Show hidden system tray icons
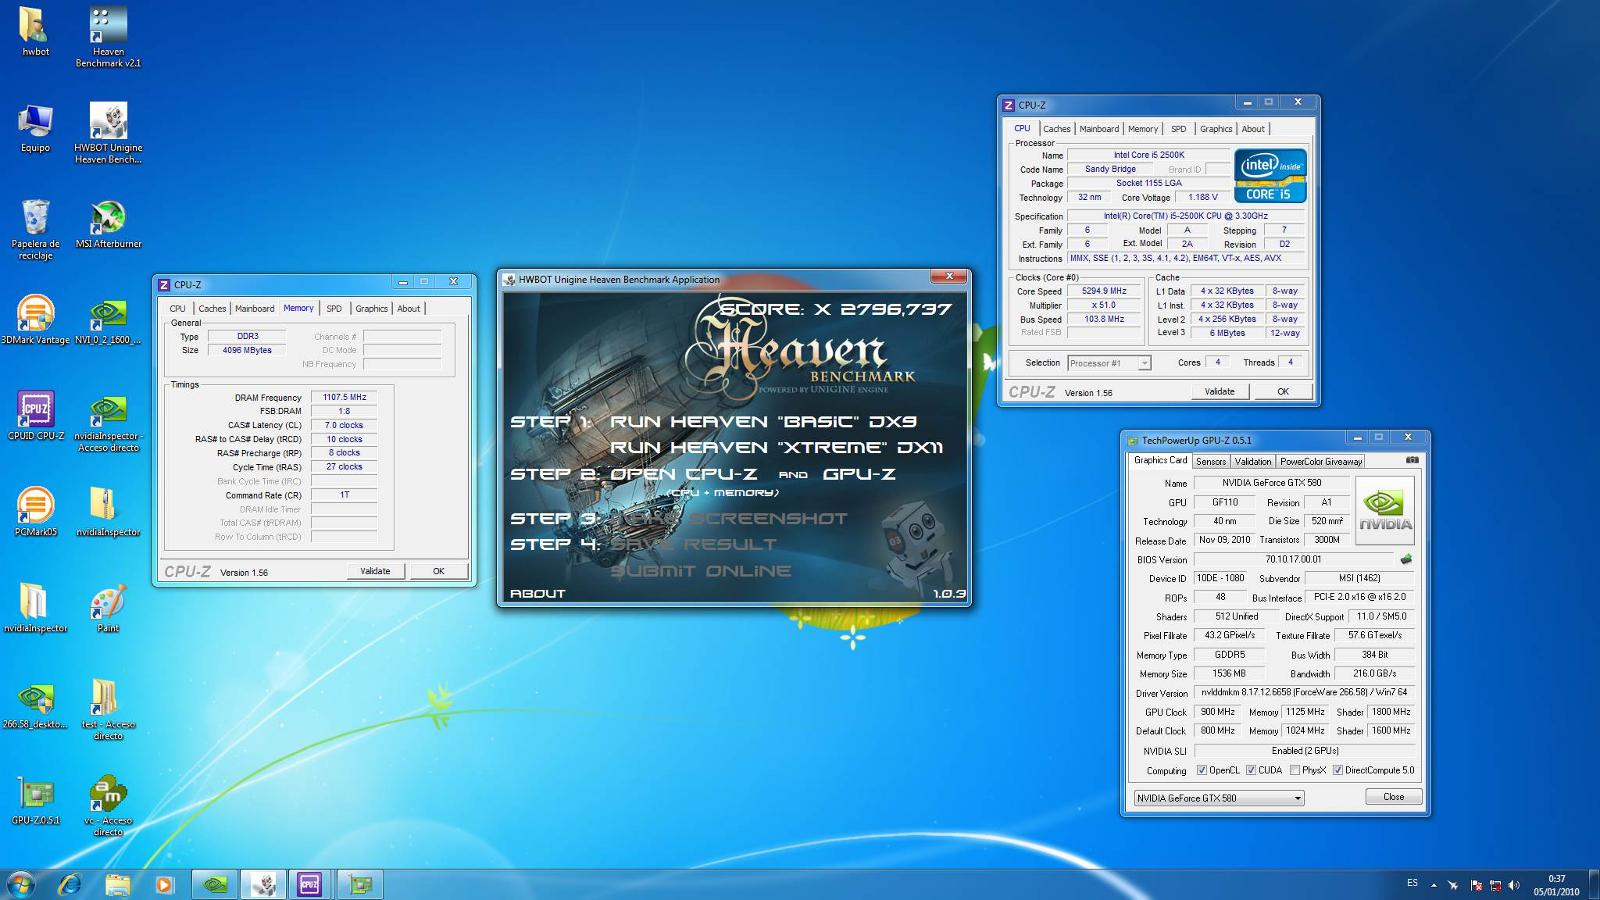The width and height of the screenshot is (1600, 900). pos(1434,885)
